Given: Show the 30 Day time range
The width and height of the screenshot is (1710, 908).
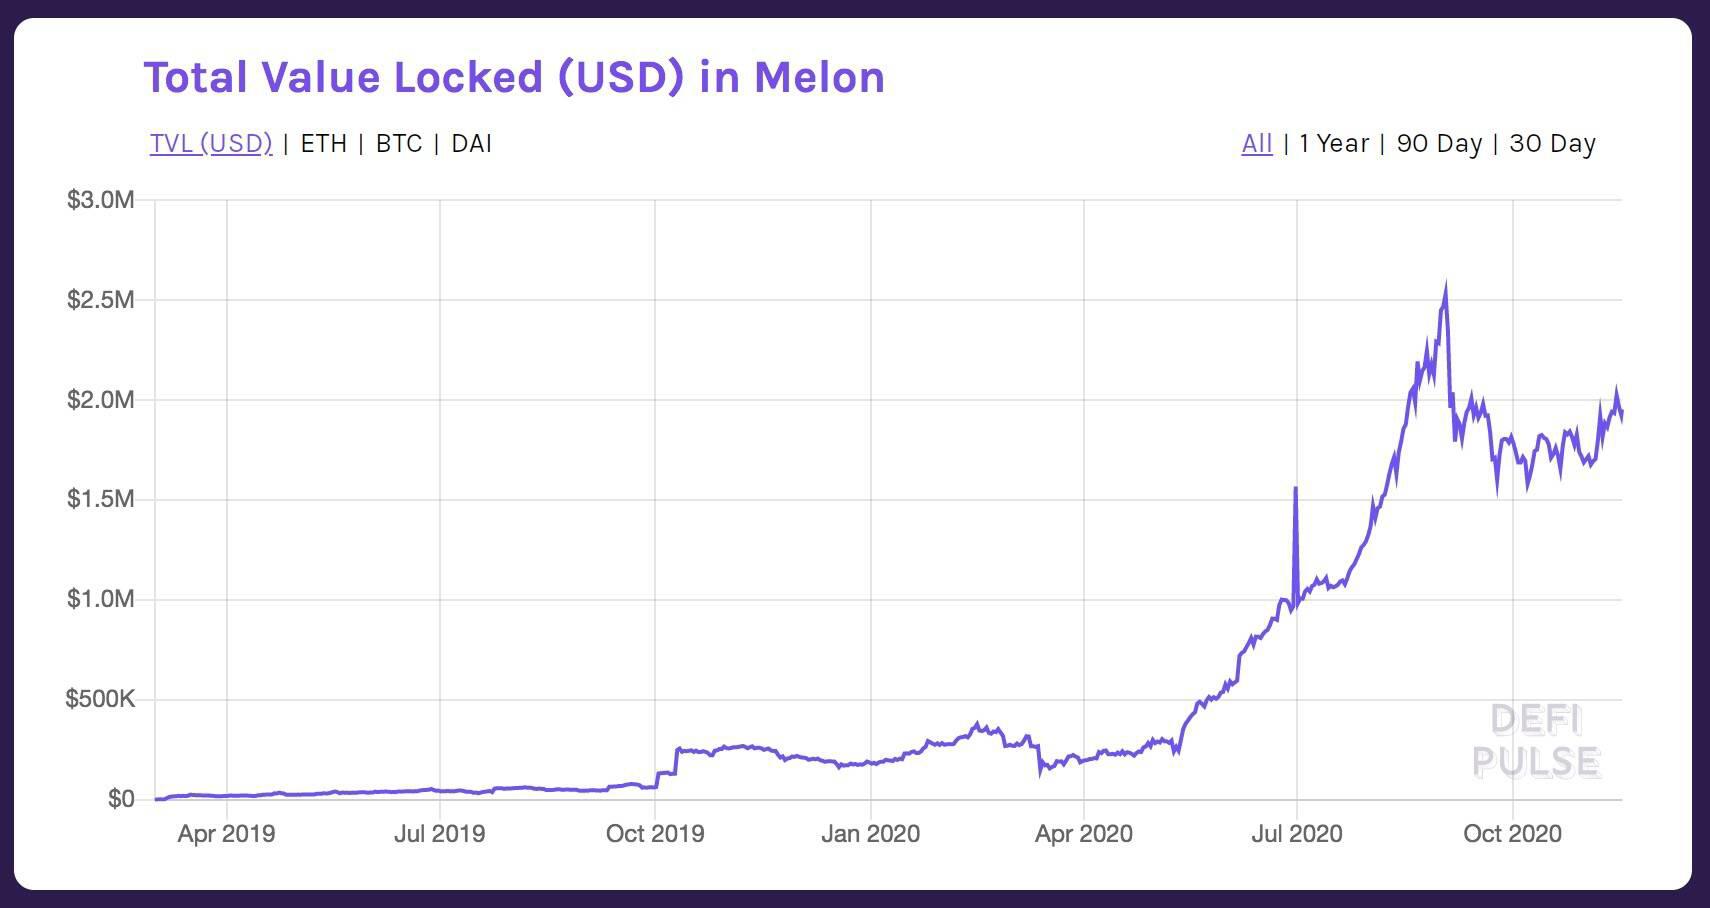Looking at the screenshot, I should coord(1552,143).
